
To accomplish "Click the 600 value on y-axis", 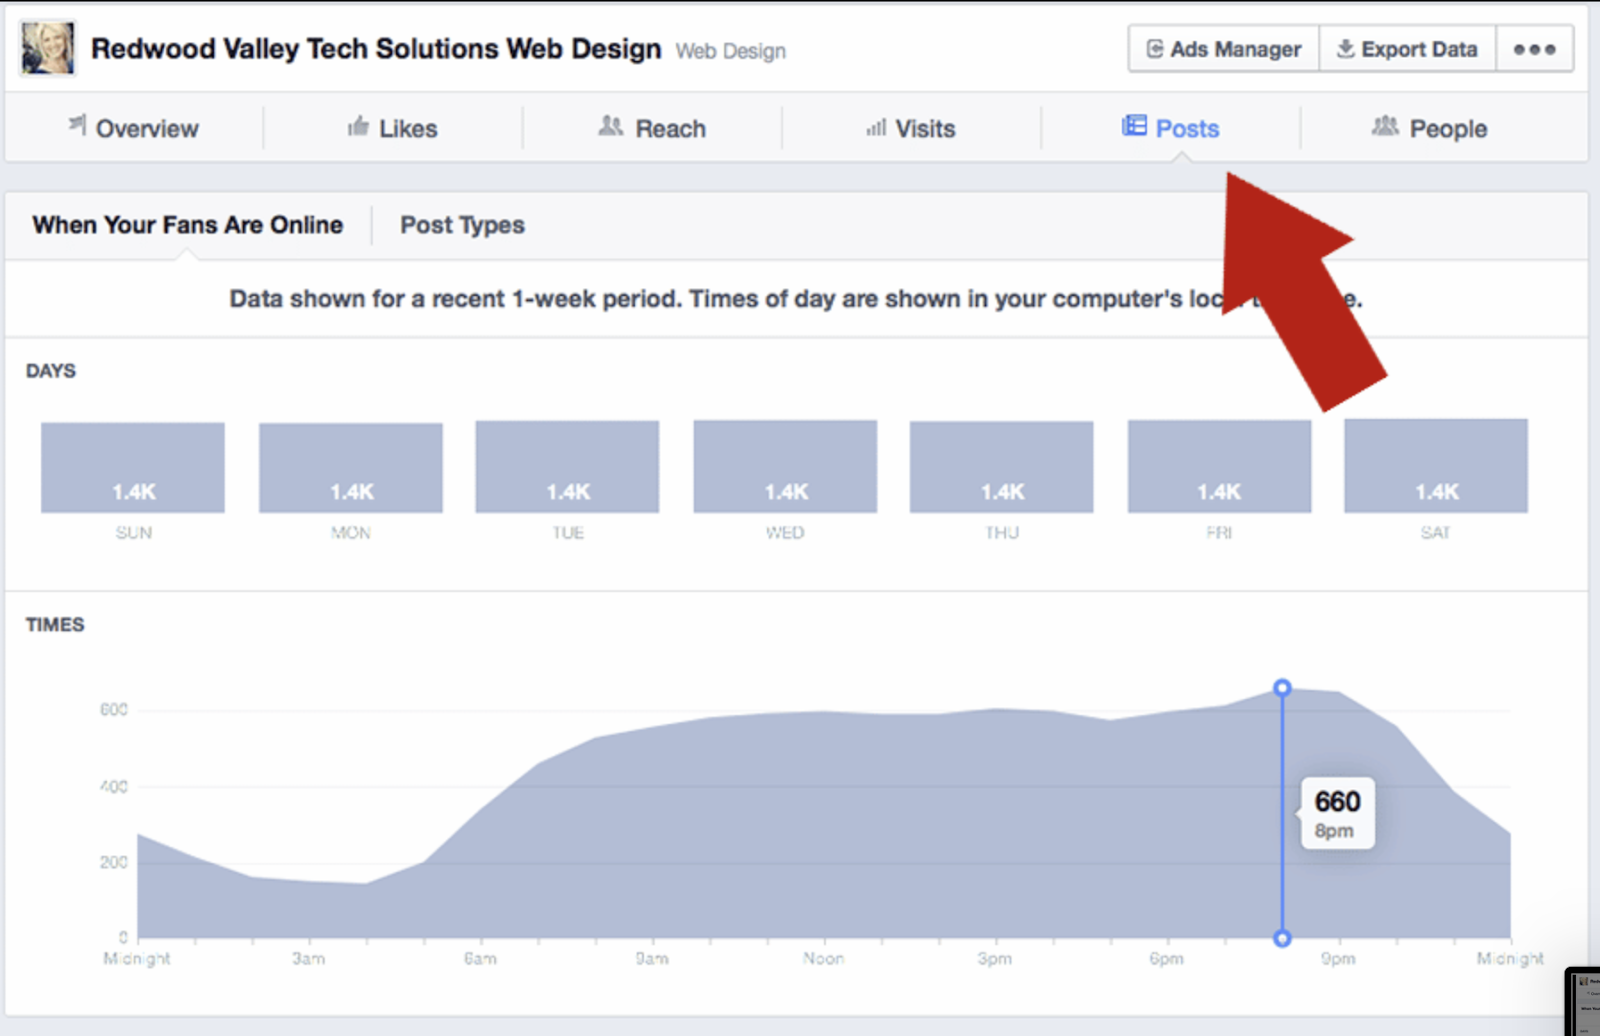I will 114,710.
